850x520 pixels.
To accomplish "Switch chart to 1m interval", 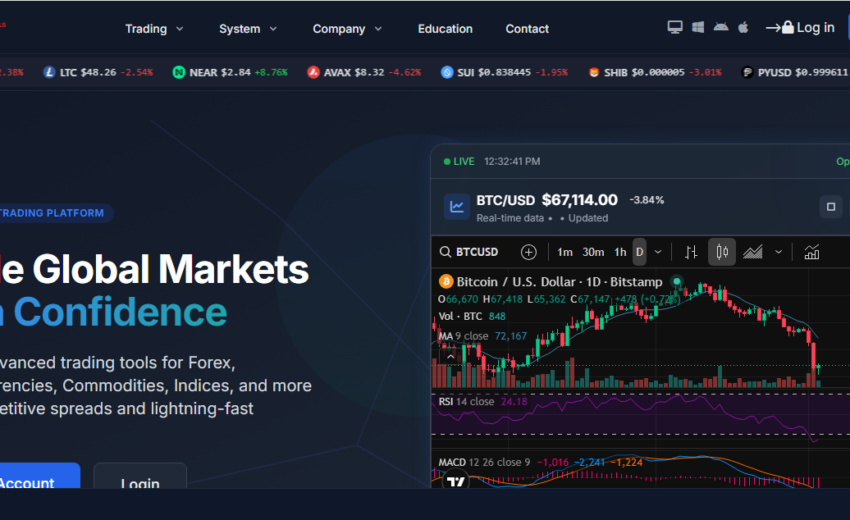I will tap(565, 252).
